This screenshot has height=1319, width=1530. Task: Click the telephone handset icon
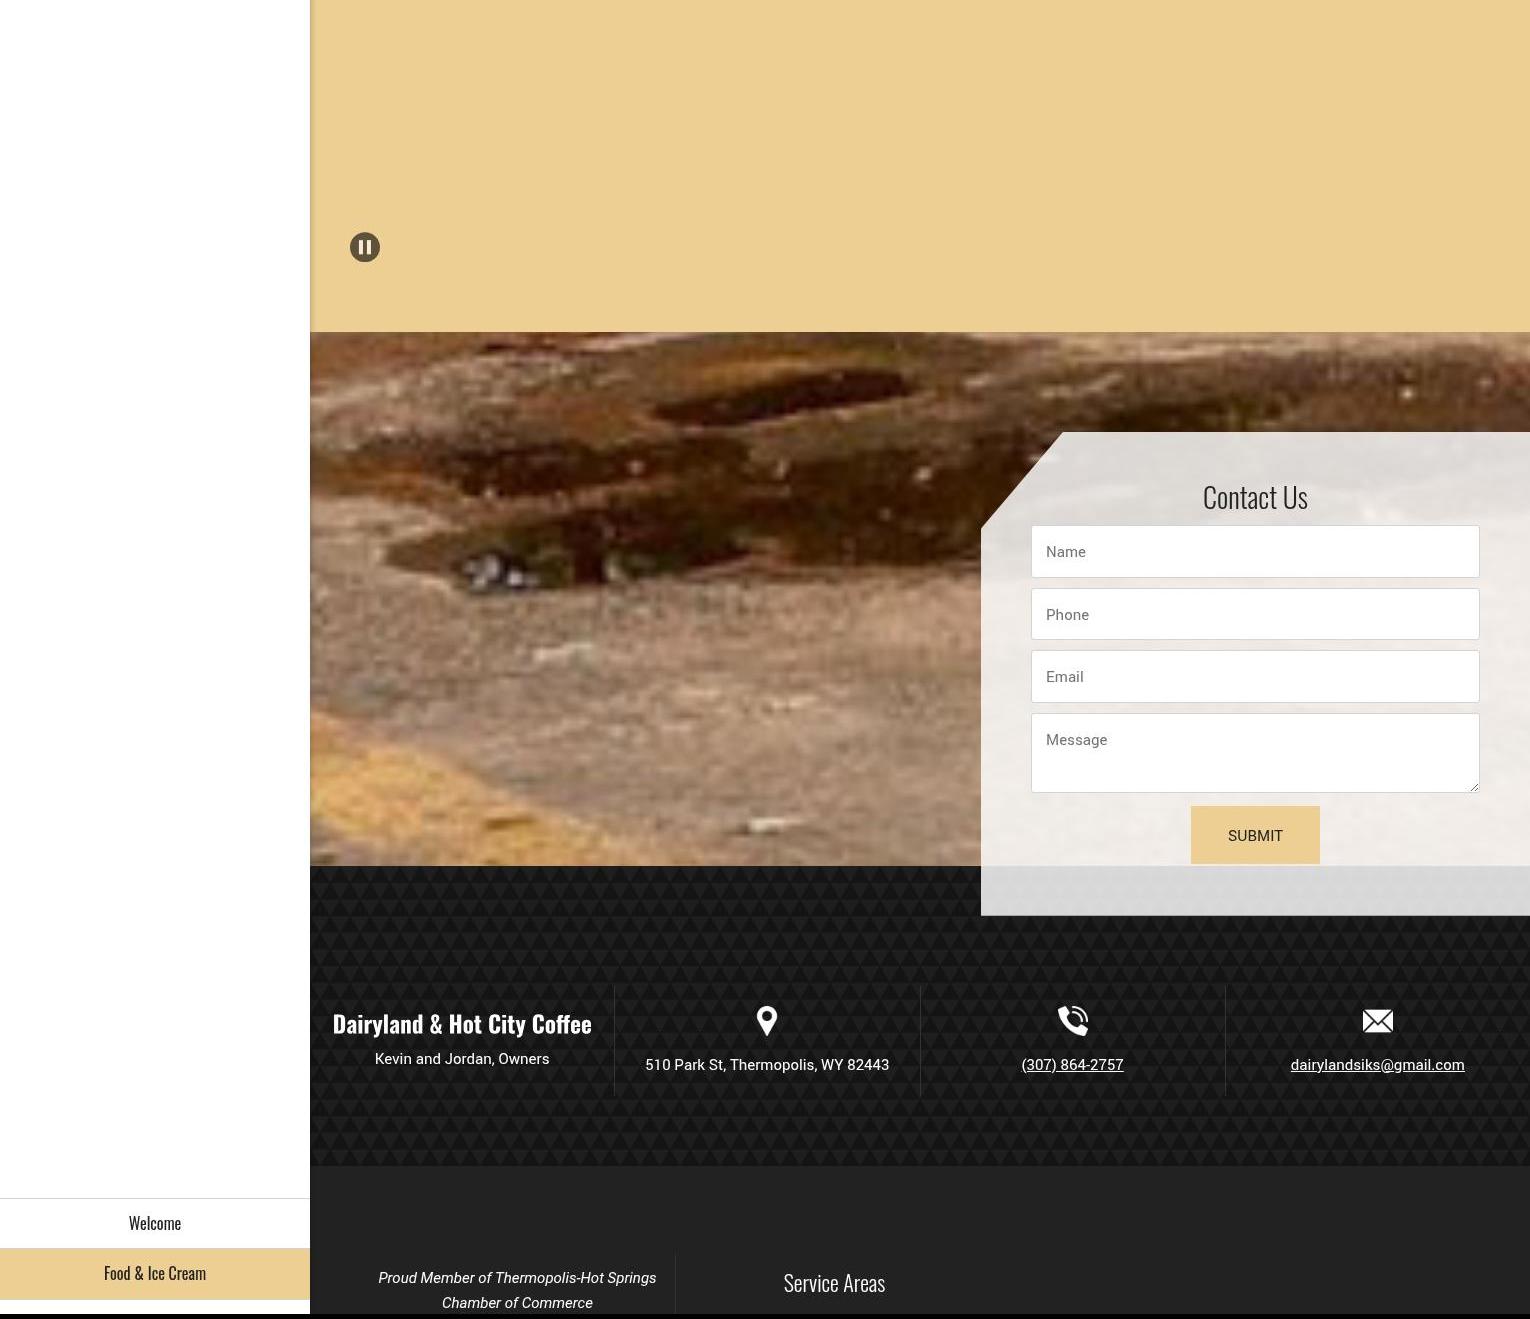[1072, 1021]
